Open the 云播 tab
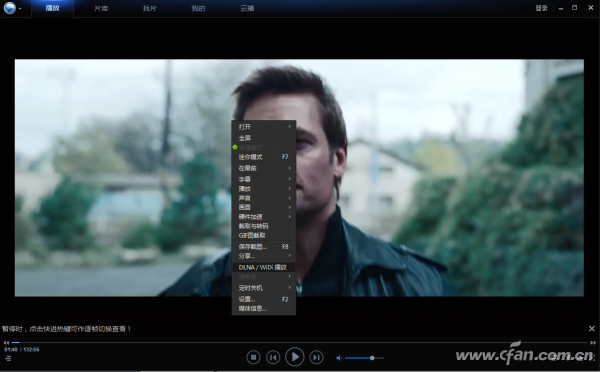Image resolution: width=600 pixels, height=372 pixels. click(247, 8)
